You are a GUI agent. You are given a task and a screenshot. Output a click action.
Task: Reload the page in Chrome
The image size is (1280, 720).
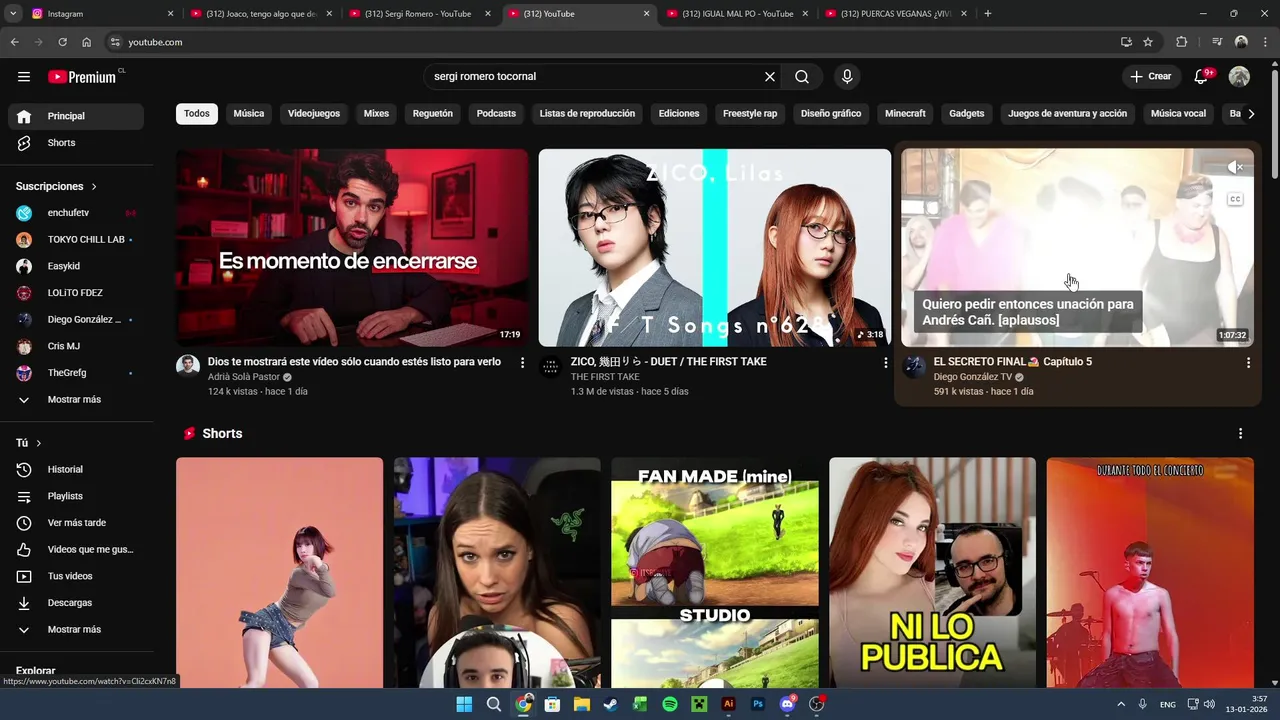tap(62, 42)
